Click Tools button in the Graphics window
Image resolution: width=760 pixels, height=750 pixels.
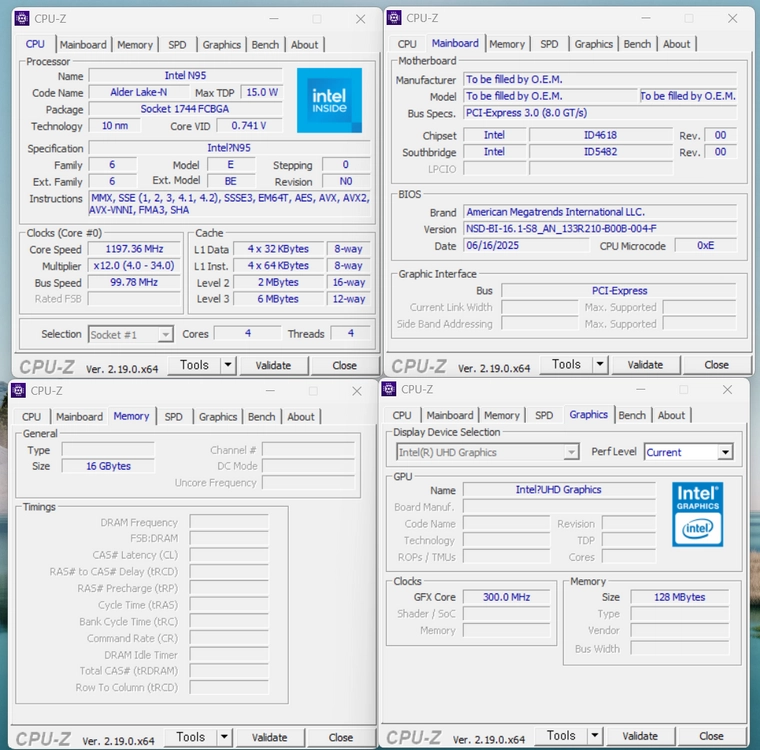(x=561, y=736)
